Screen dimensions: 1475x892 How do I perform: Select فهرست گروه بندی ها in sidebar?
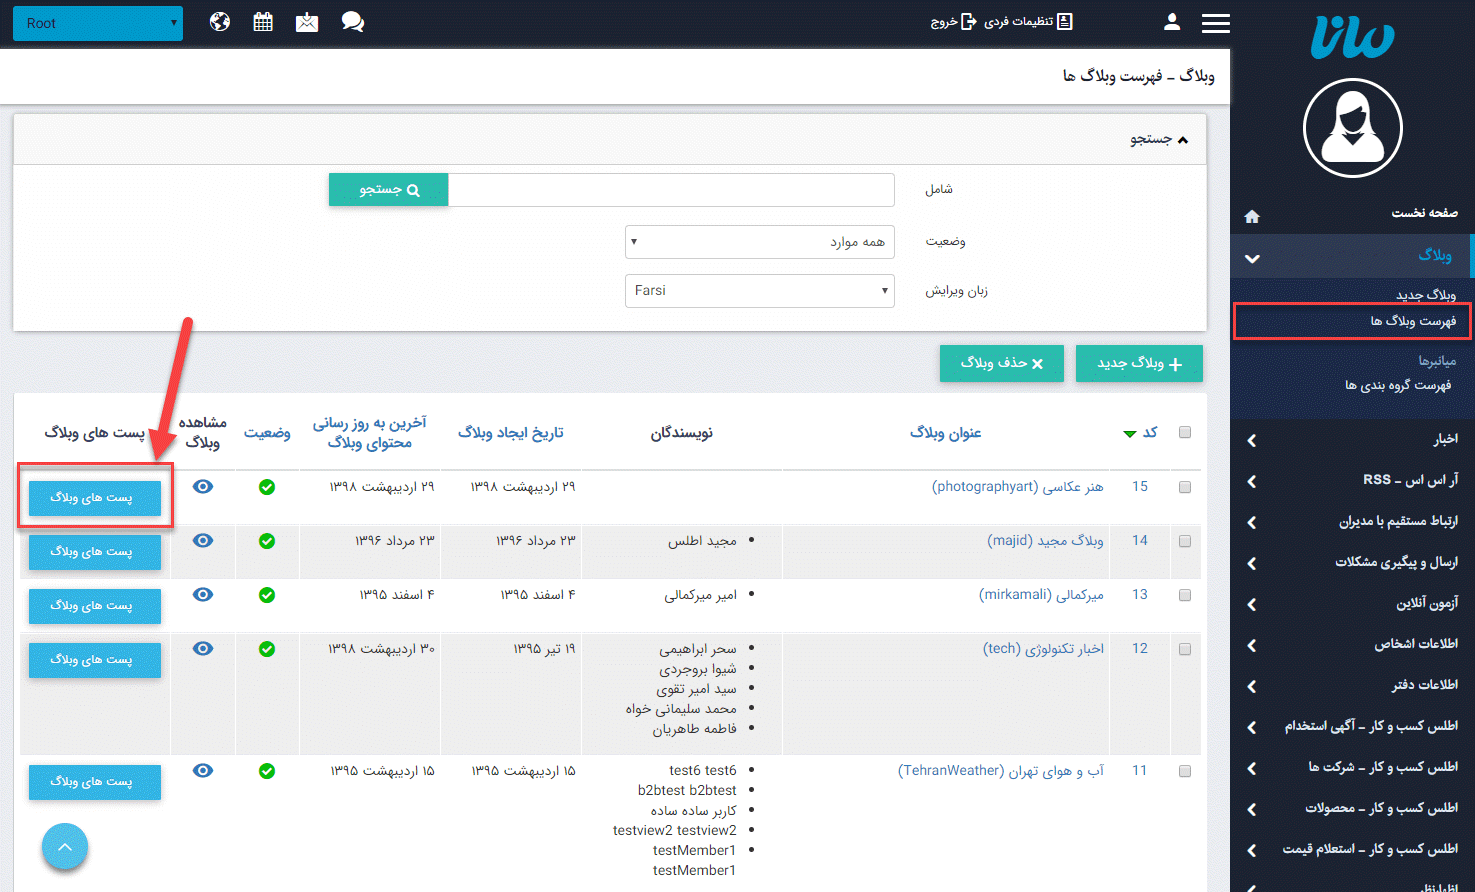(1397, 385)
